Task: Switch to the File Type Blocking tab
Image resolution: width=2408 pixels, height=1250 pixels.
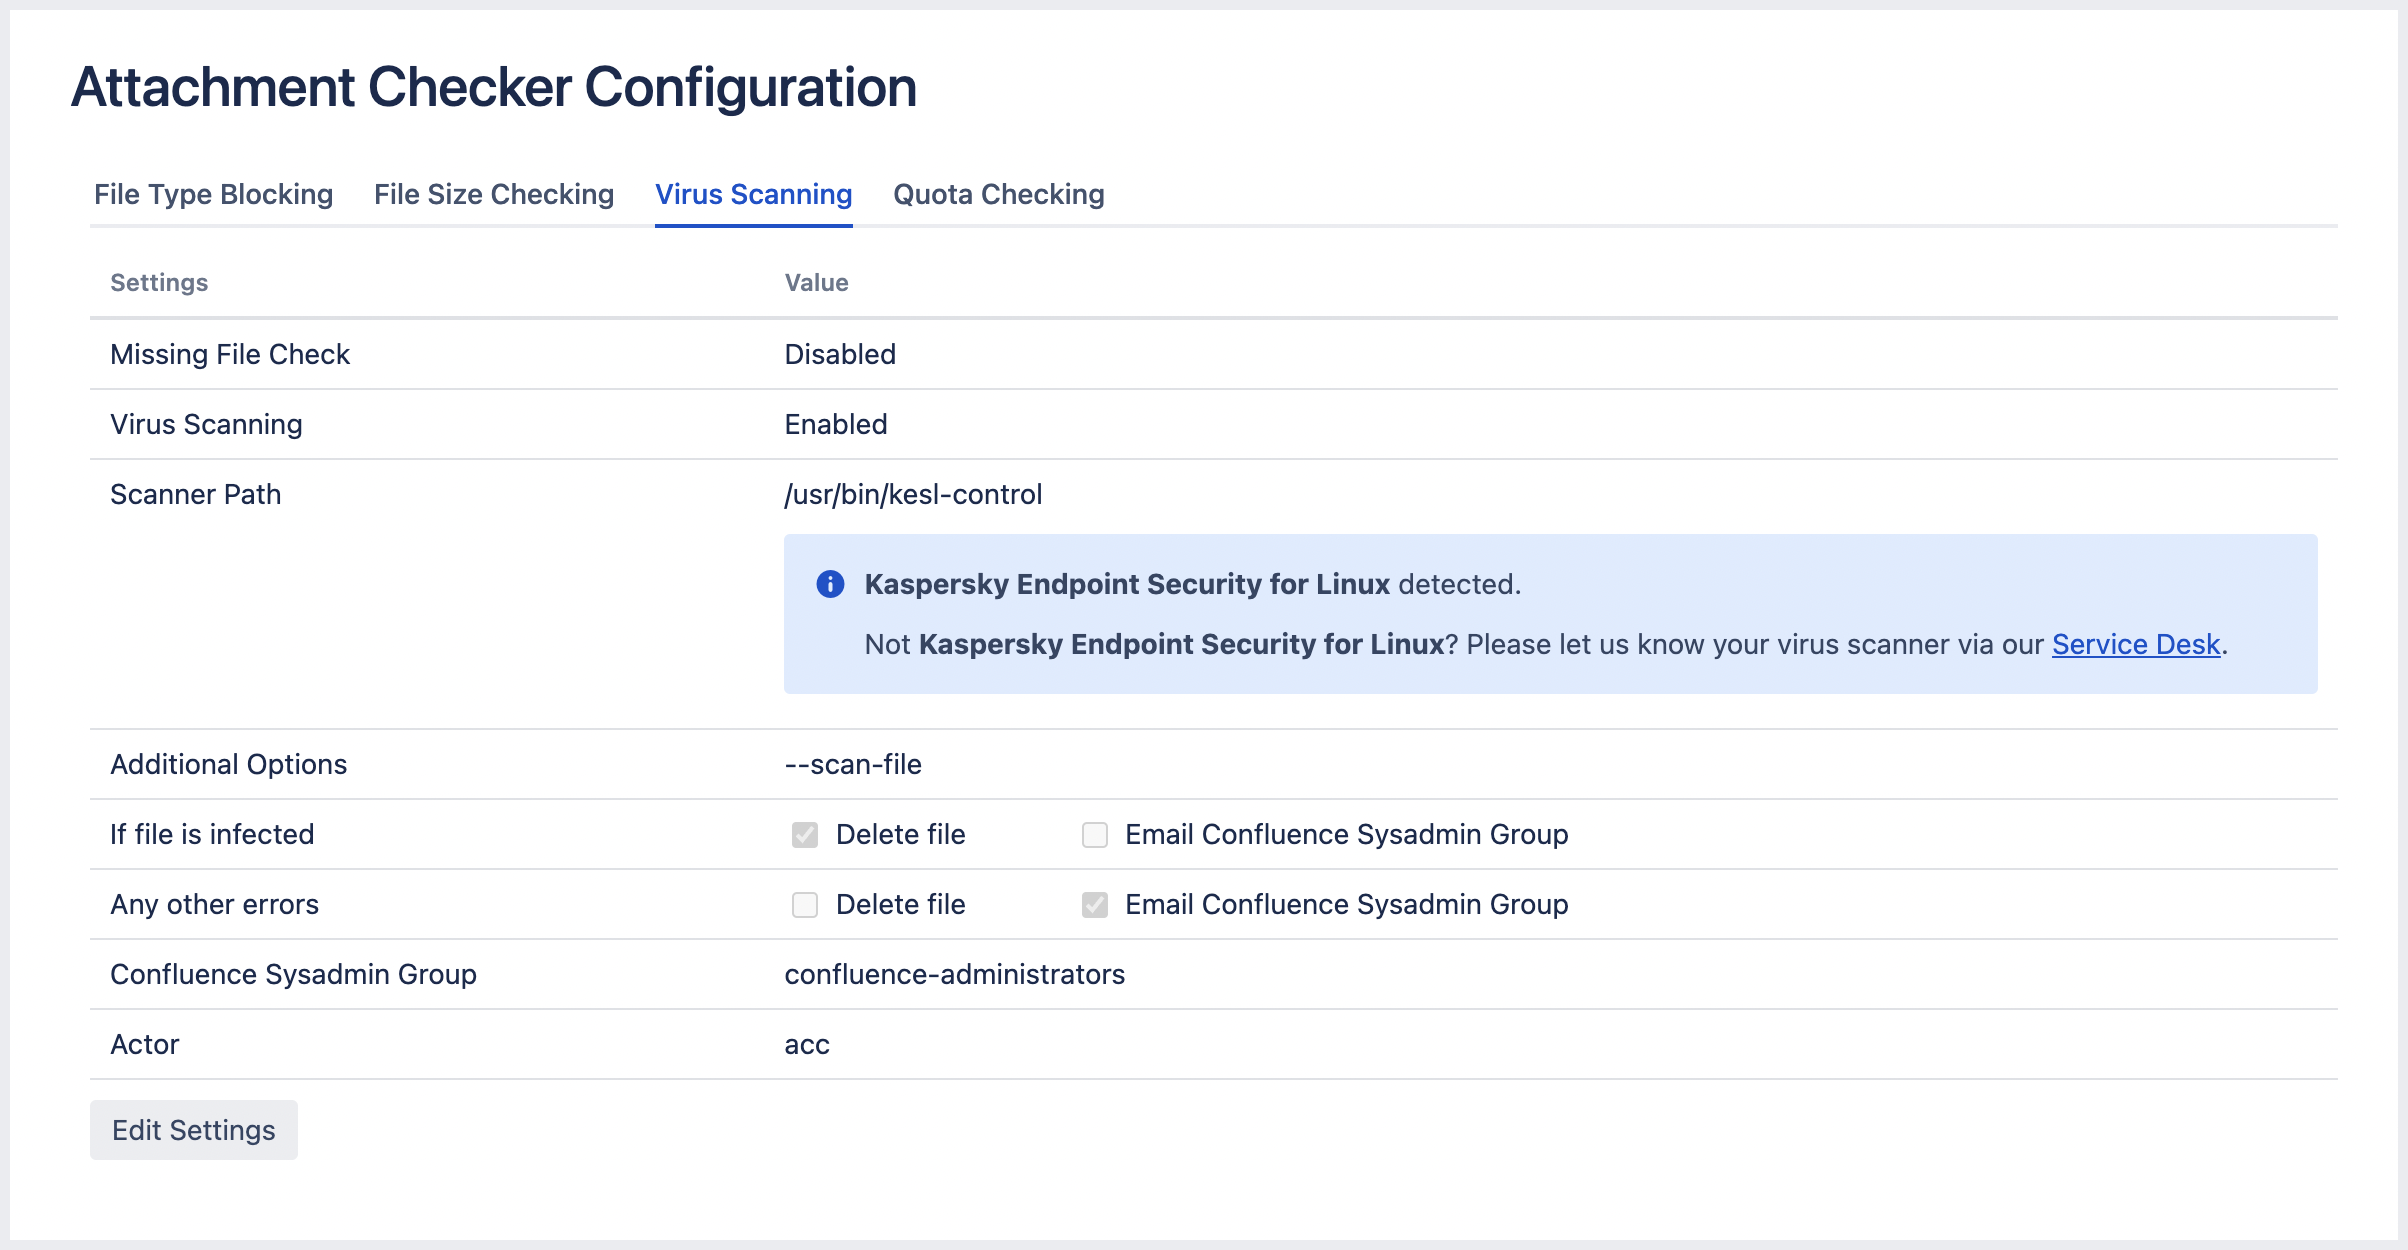Action: (x=213, y=194)
